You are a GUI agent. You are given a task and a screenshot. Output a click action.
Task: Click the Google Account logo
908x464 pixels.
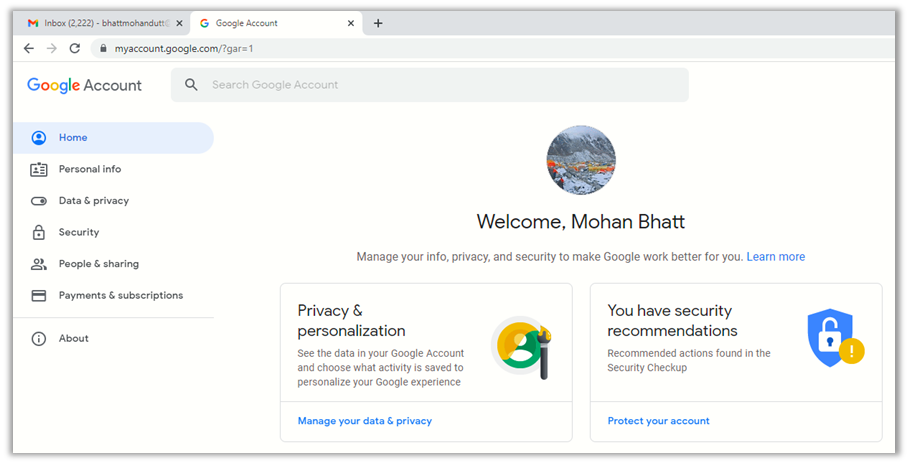[84, 85]
